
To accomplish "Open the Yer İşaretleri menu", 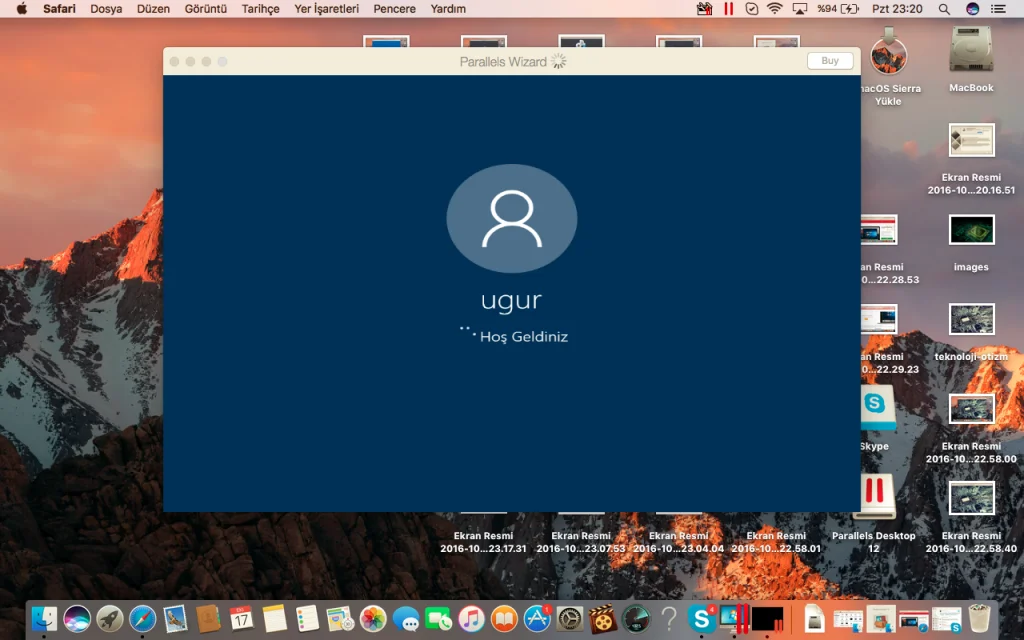I will [x=326, y=9].
